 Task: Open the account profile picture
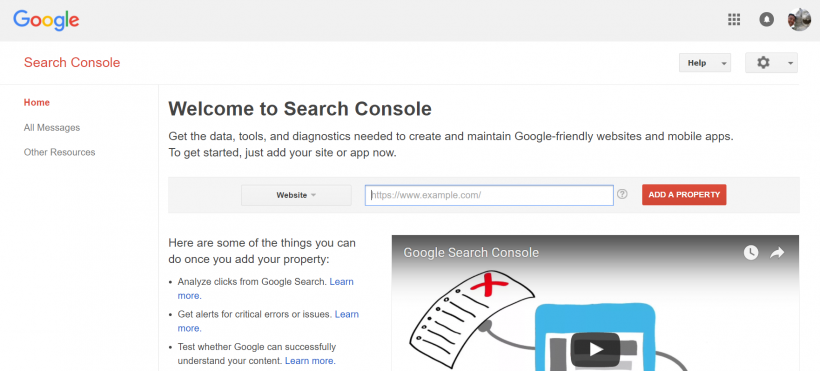799,20
